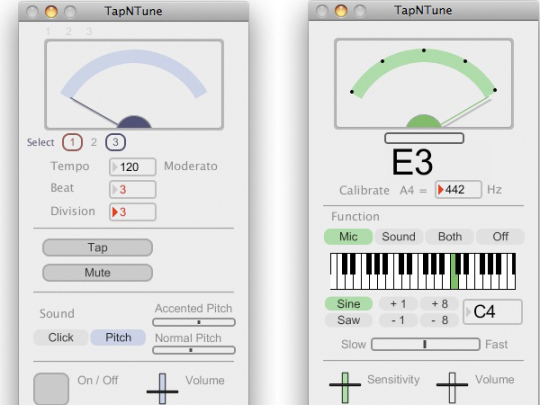
Task: Click the Mute button
Action: (x=97, y=273)
